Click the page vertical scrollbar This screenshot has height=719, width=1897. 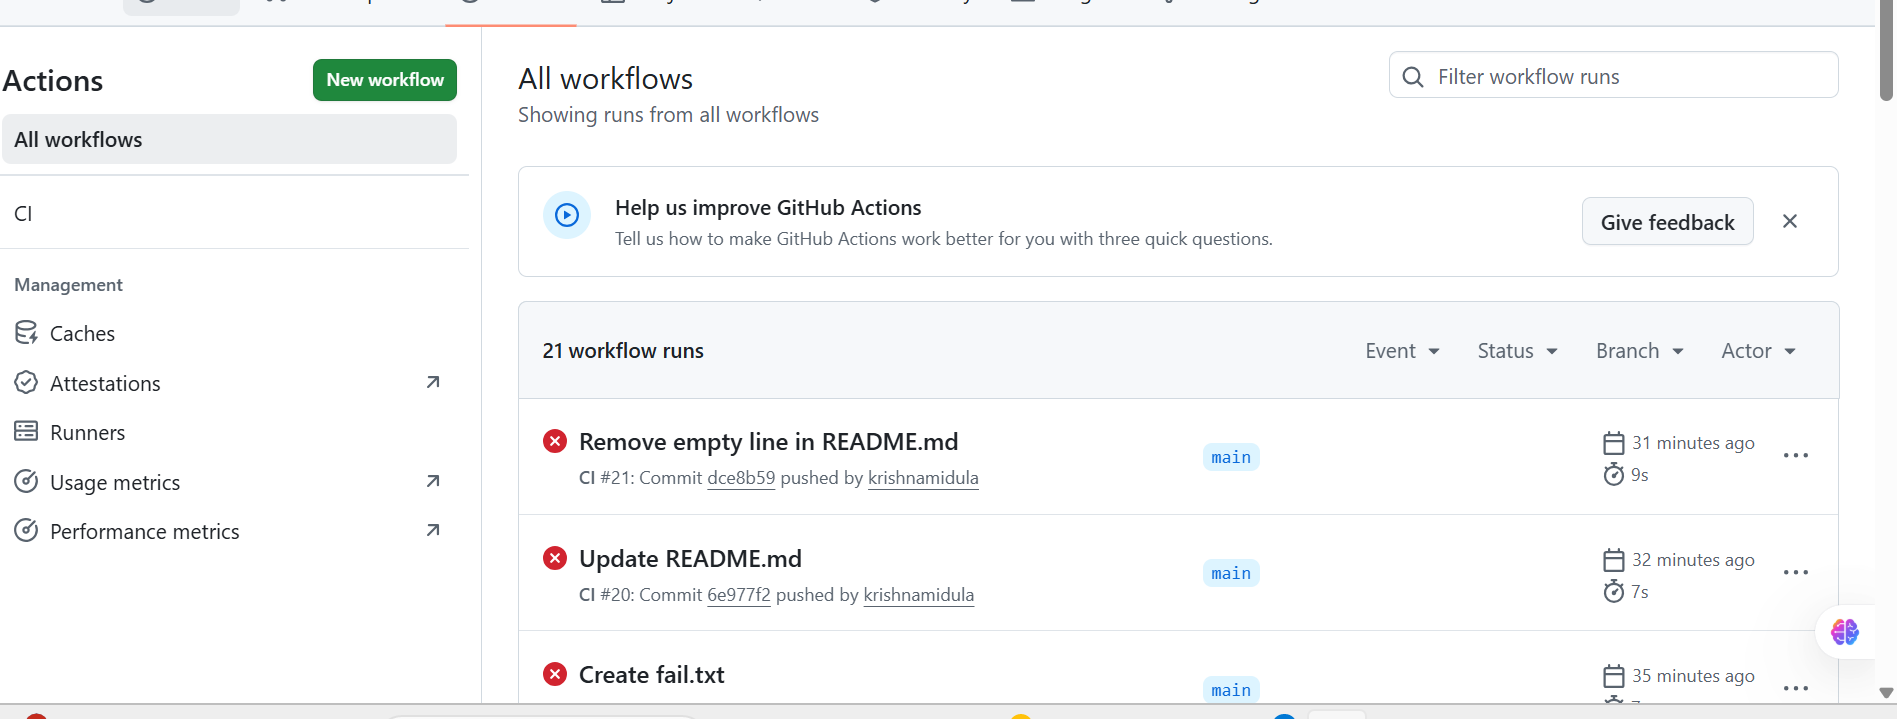[x=1886, y=50]
